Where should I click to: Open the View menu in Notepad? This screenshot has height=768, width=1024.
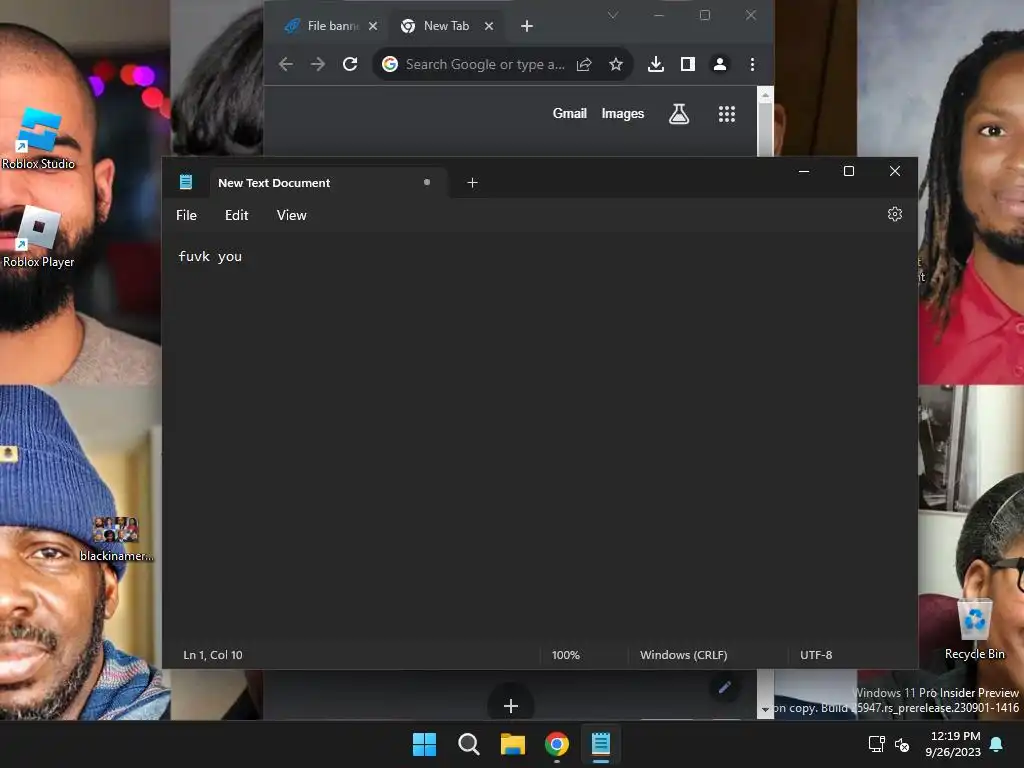[x=291, y=215]
